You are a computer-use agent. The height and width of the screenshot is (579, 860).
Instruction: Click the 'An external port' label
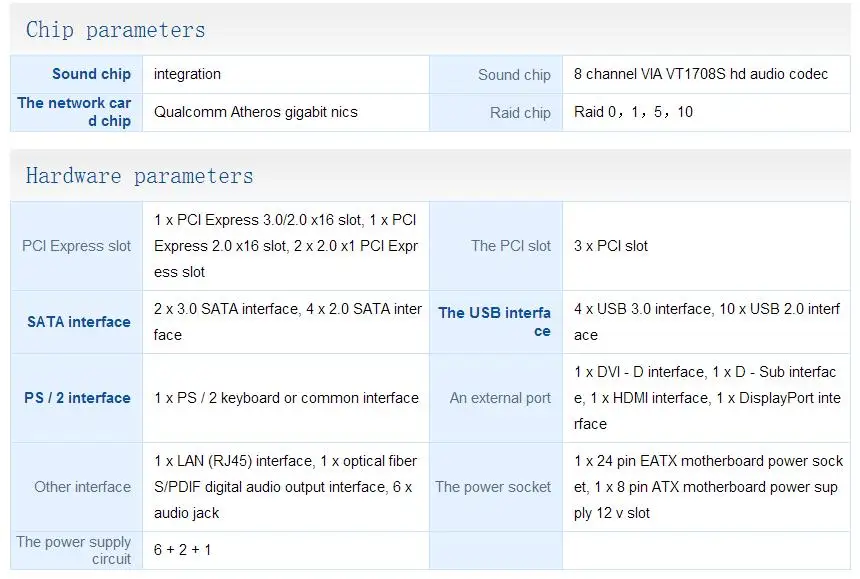pyautogui.click(x=500, y=398)
